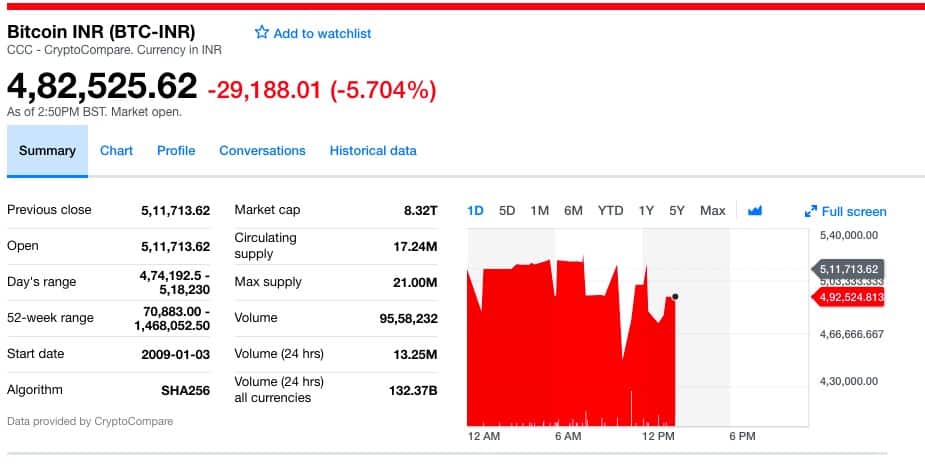
Task: Click the Market cap value 8.32T
Action: point(421,211)
